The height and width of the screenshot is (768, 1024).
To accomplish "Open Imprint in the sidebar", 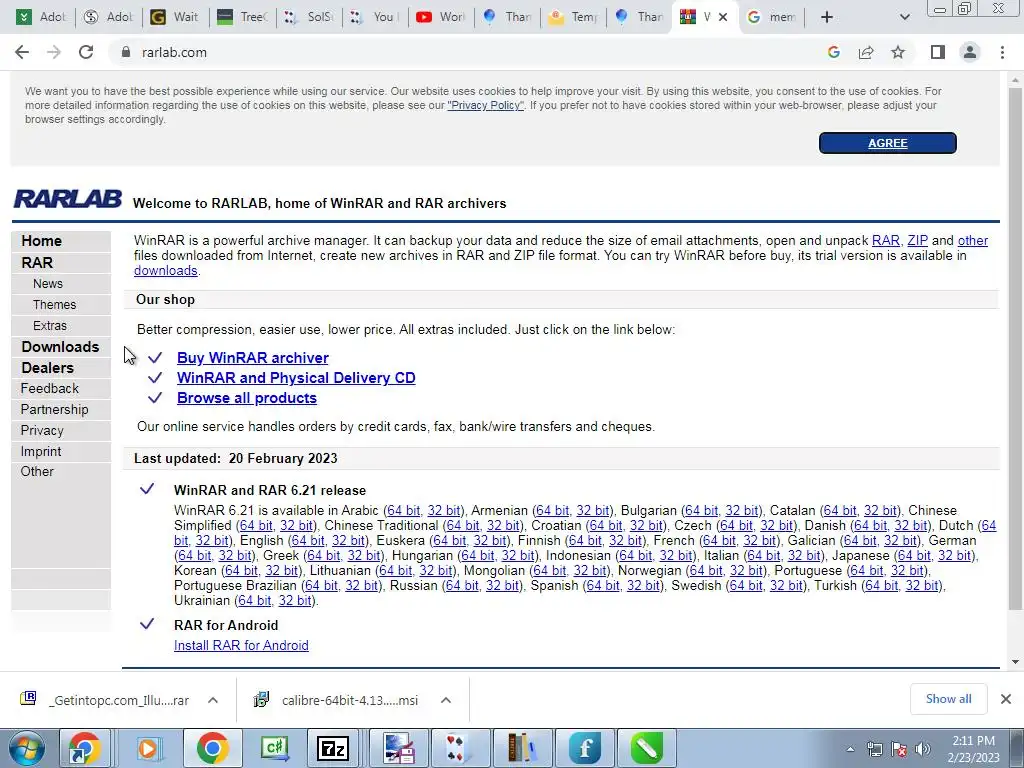I will 40,451.
